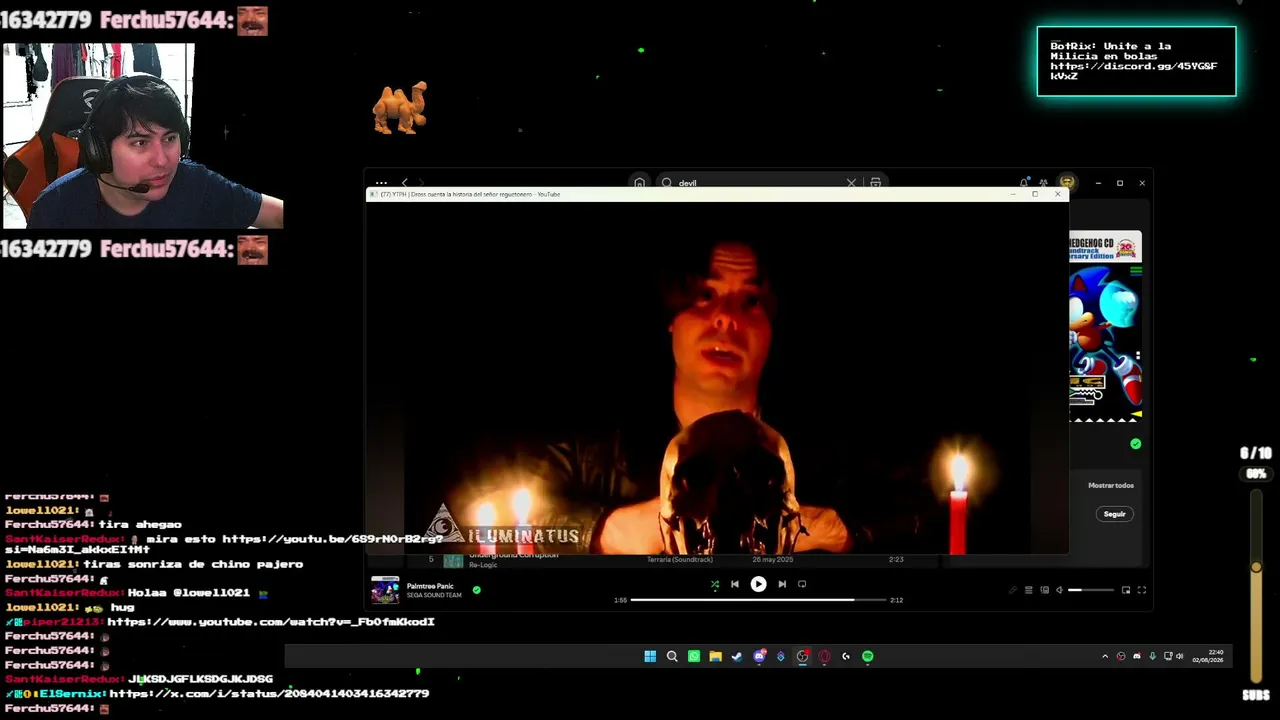Viewport: 1280px width, 720px height.
Task: Open Steam from the taskbar
Action: pyautogui.click(x=737, y=656)
